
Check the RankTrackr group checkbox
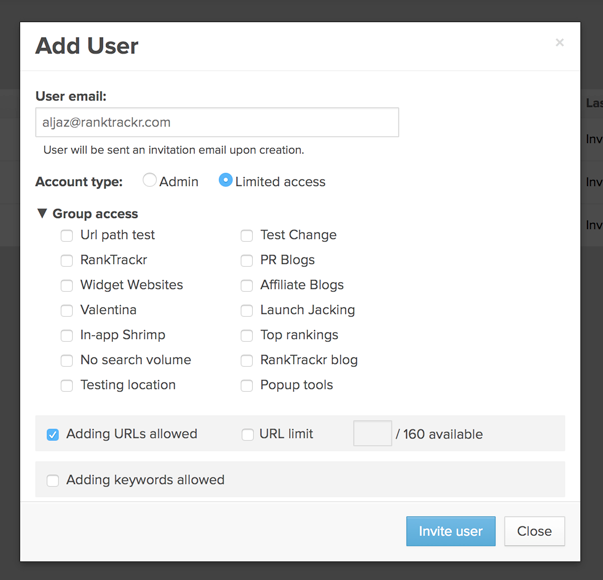(x=67, y=260)
